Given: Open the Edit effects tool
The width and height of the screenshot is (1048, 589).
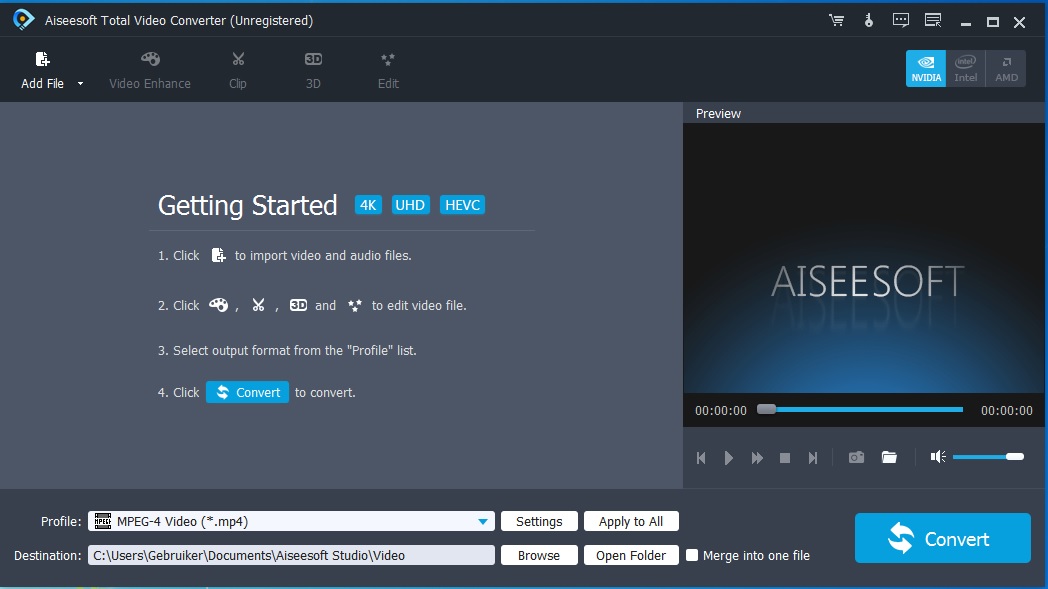Looking at the screenshot, I should pos(388,70).
